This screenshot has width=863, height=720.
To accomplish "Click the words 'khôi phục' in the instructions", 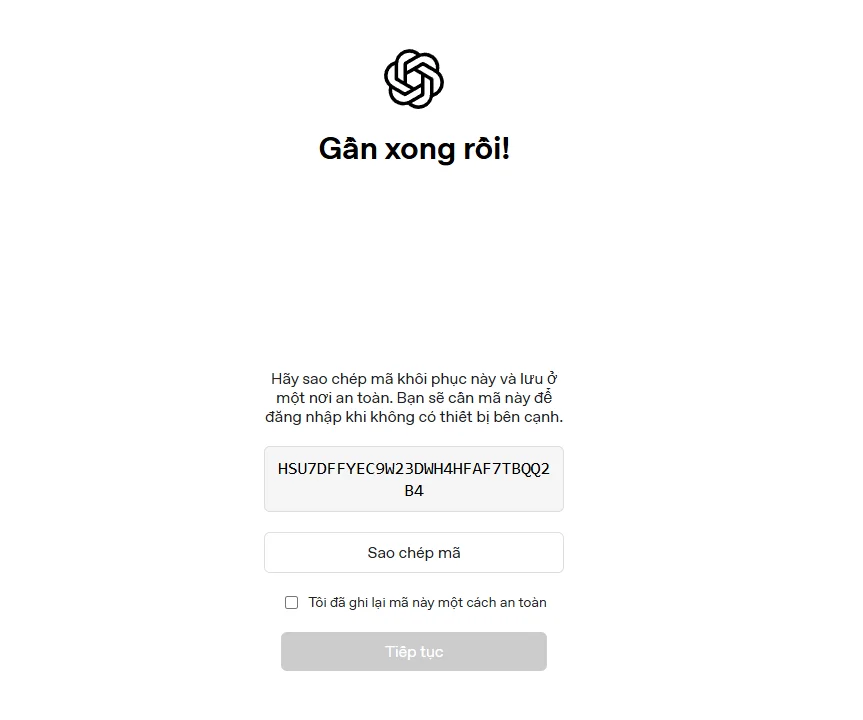I will click(439, 379).
